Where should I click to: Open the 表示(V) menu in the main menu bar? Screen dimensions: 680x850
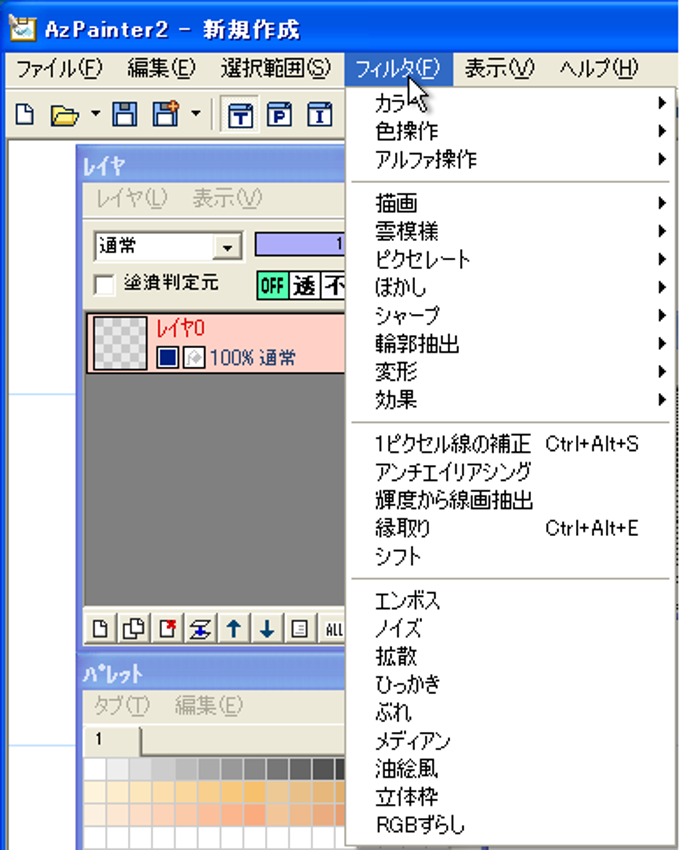point(499,69)
